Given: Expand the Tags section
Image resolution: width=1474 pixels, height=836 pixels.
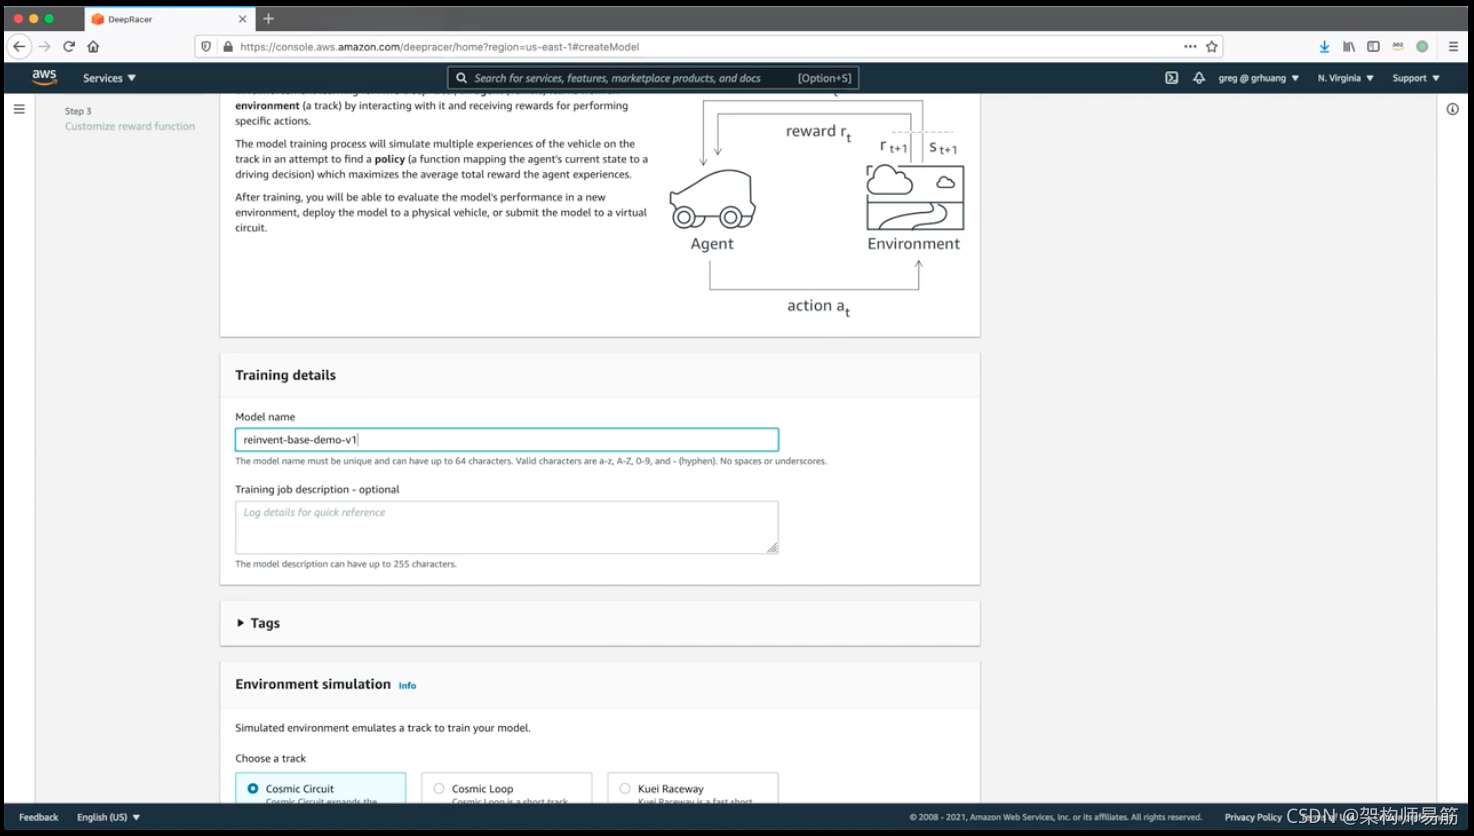Looking at the screenshot, I should click(258, 623).
